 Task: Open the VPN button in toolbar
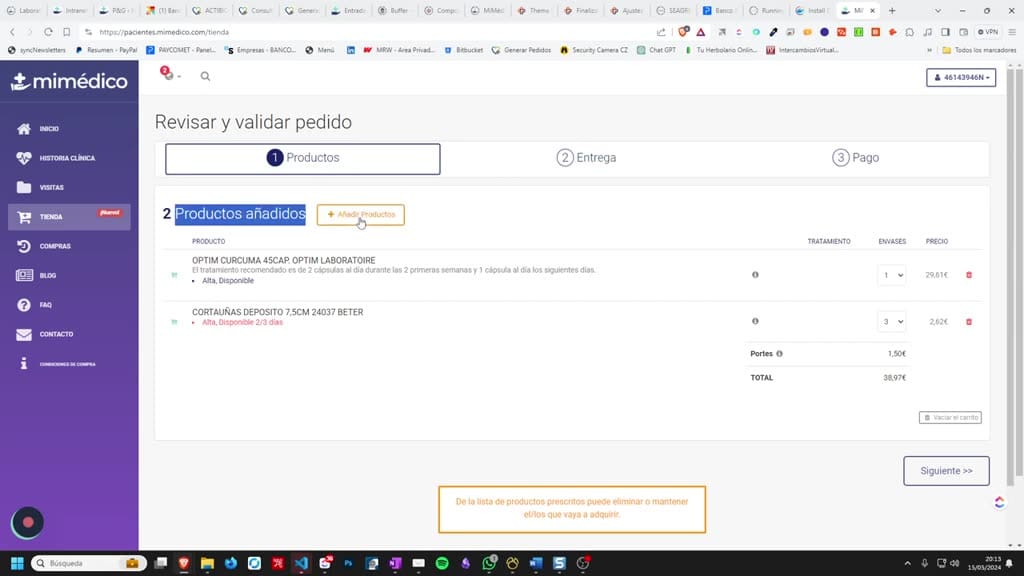point(987,31)
